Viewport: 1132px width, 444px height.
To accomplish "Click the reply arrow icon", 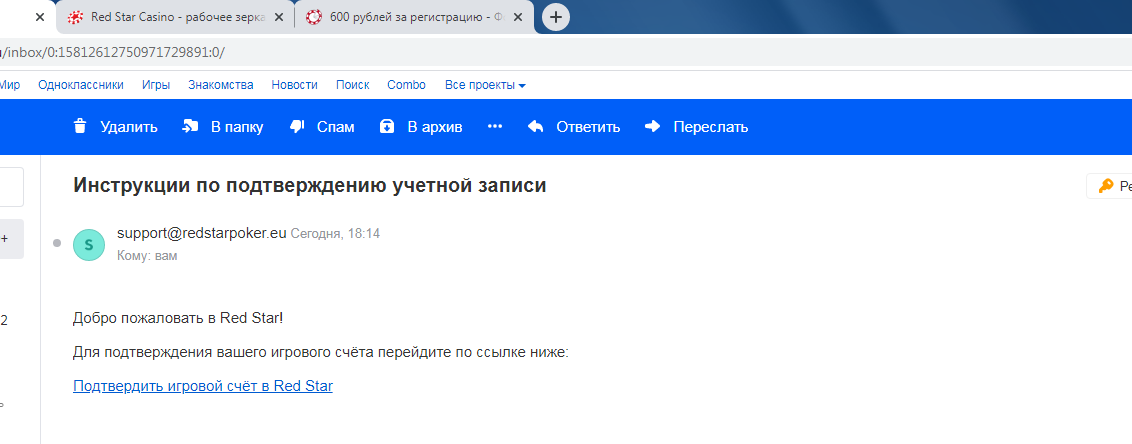I will click(535, 127).
